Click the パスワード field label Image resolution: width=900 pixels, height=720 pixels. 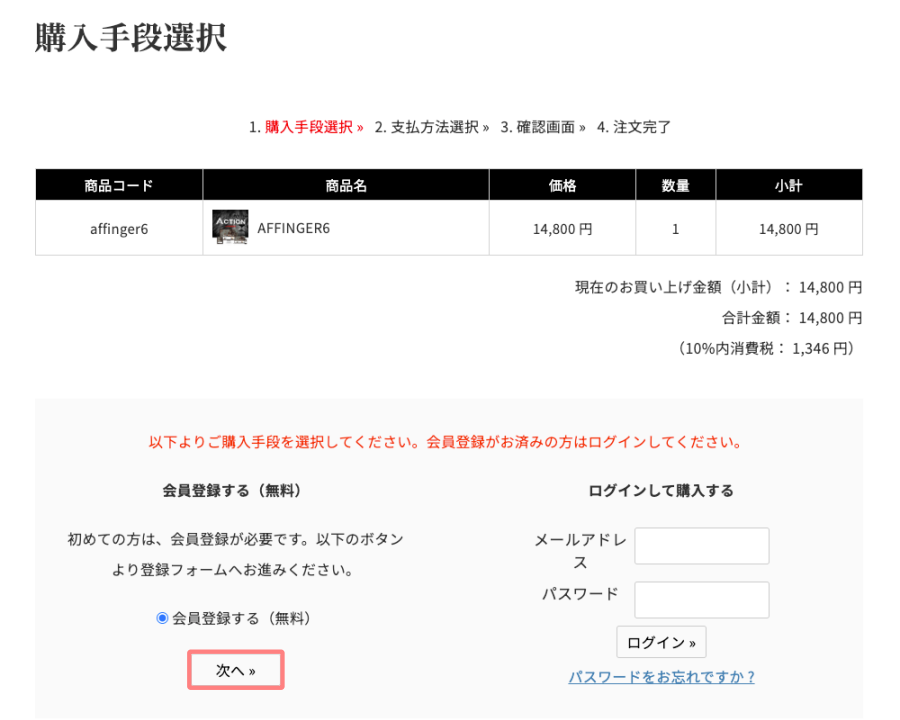[x=580, y=594]
